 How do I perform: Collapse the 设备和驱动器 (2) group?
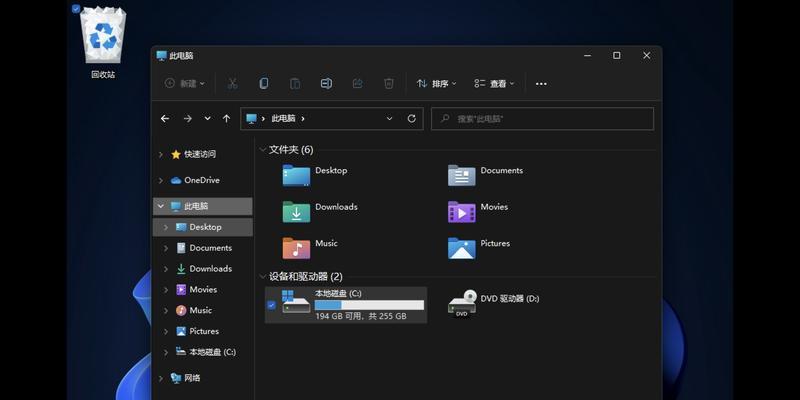[263, 277]
